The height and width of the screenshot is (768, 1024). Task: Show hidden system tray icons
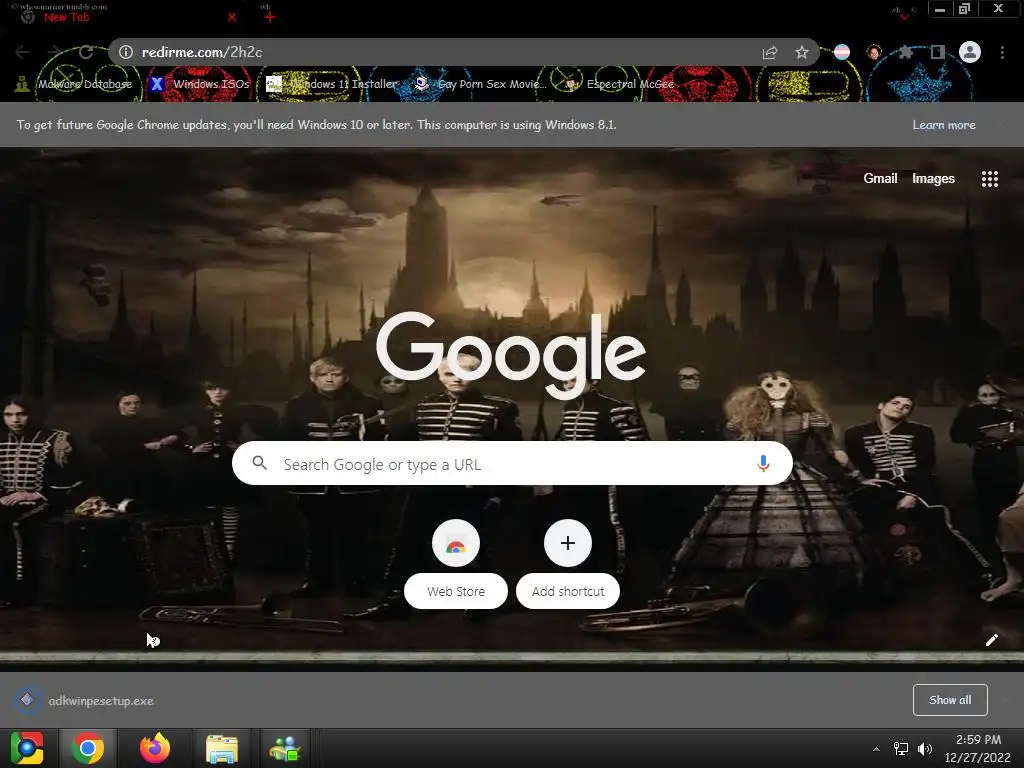point(876,749)
